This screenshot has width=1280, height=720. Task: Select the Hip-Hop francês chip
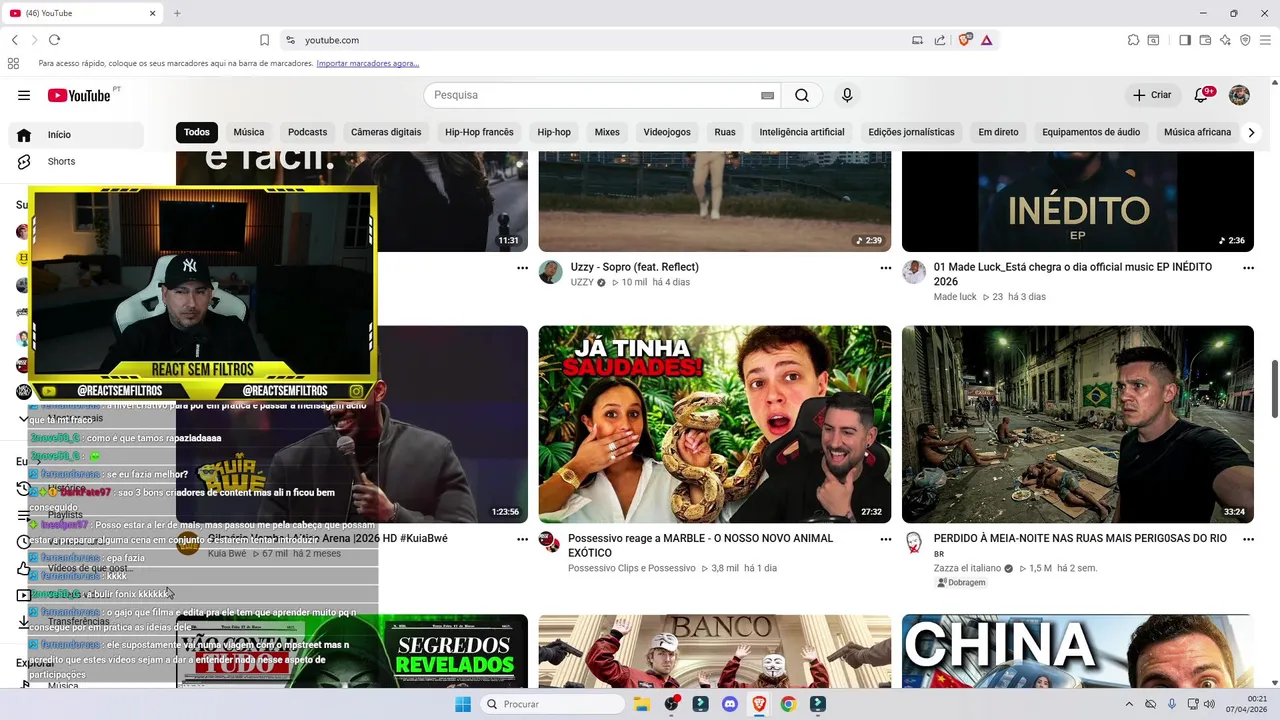pos(479,132)
